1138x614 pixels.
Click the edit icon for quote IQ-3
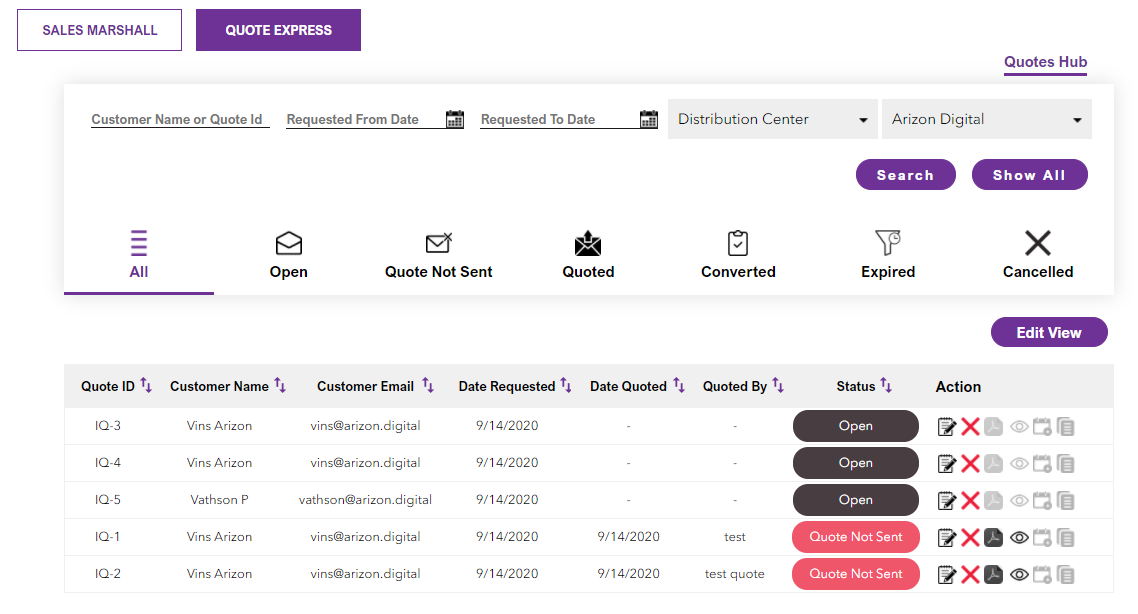point(946,427)
